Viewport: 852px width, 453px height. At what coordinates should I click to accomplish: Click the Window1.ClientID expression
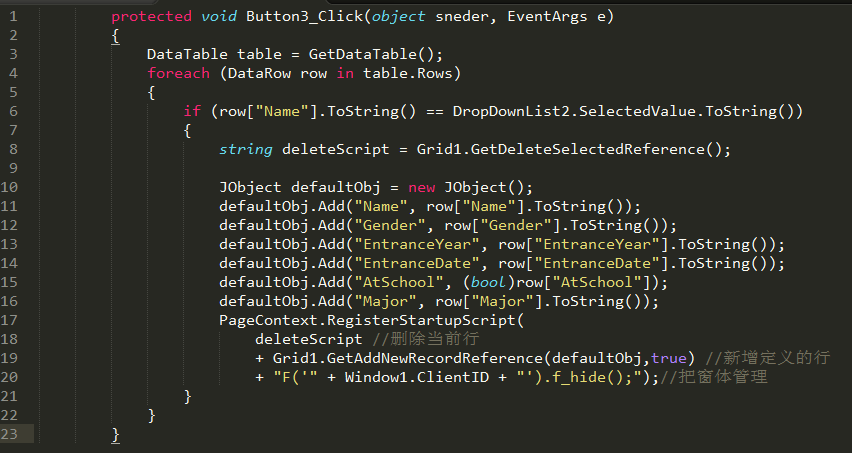417,378
